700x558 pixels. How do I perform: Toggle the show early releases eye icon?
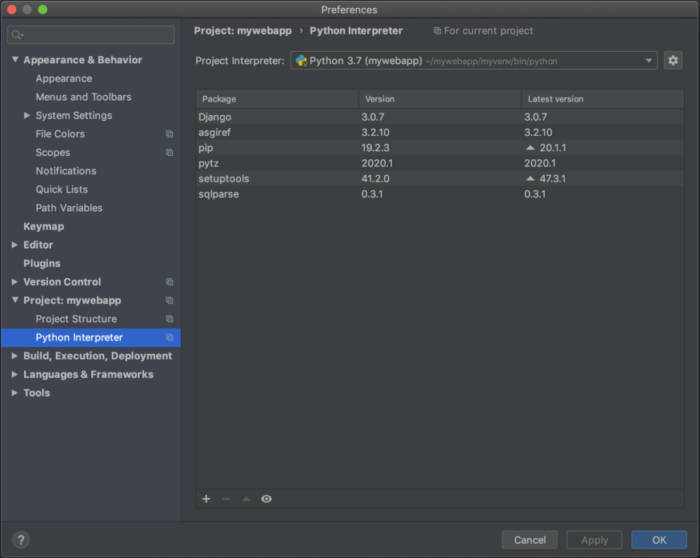point(266,499)
